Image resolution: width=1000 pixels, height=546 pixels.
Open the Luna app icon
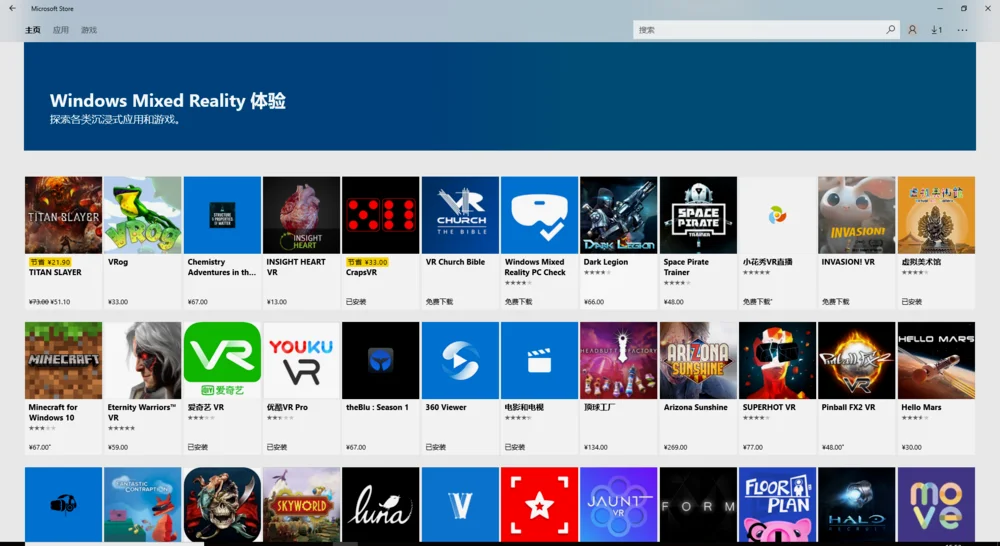click(x=381, y=505)
